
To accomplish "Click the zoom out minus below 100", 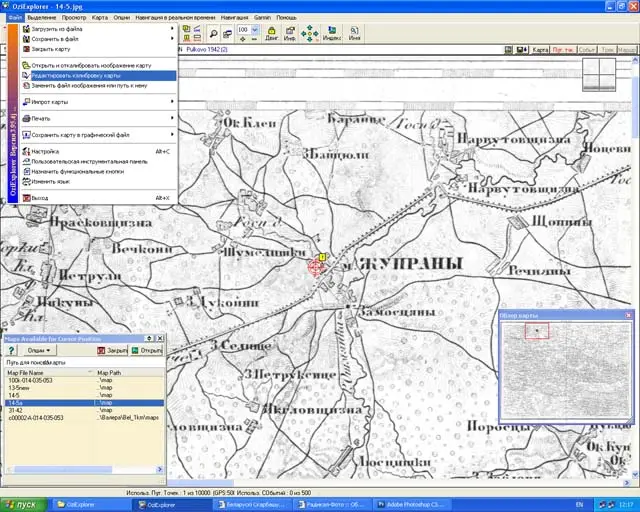I will coord(254,39).
